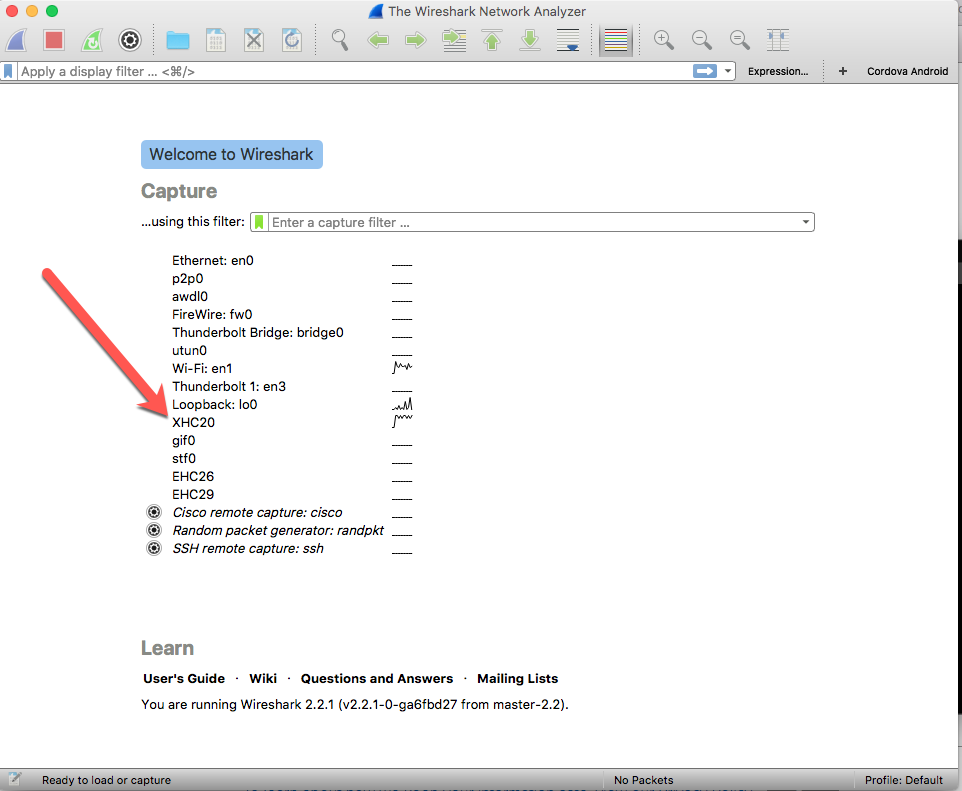Click Profile: Default in status bar
The width and height of the screenshot is (962, 791).
904,780
